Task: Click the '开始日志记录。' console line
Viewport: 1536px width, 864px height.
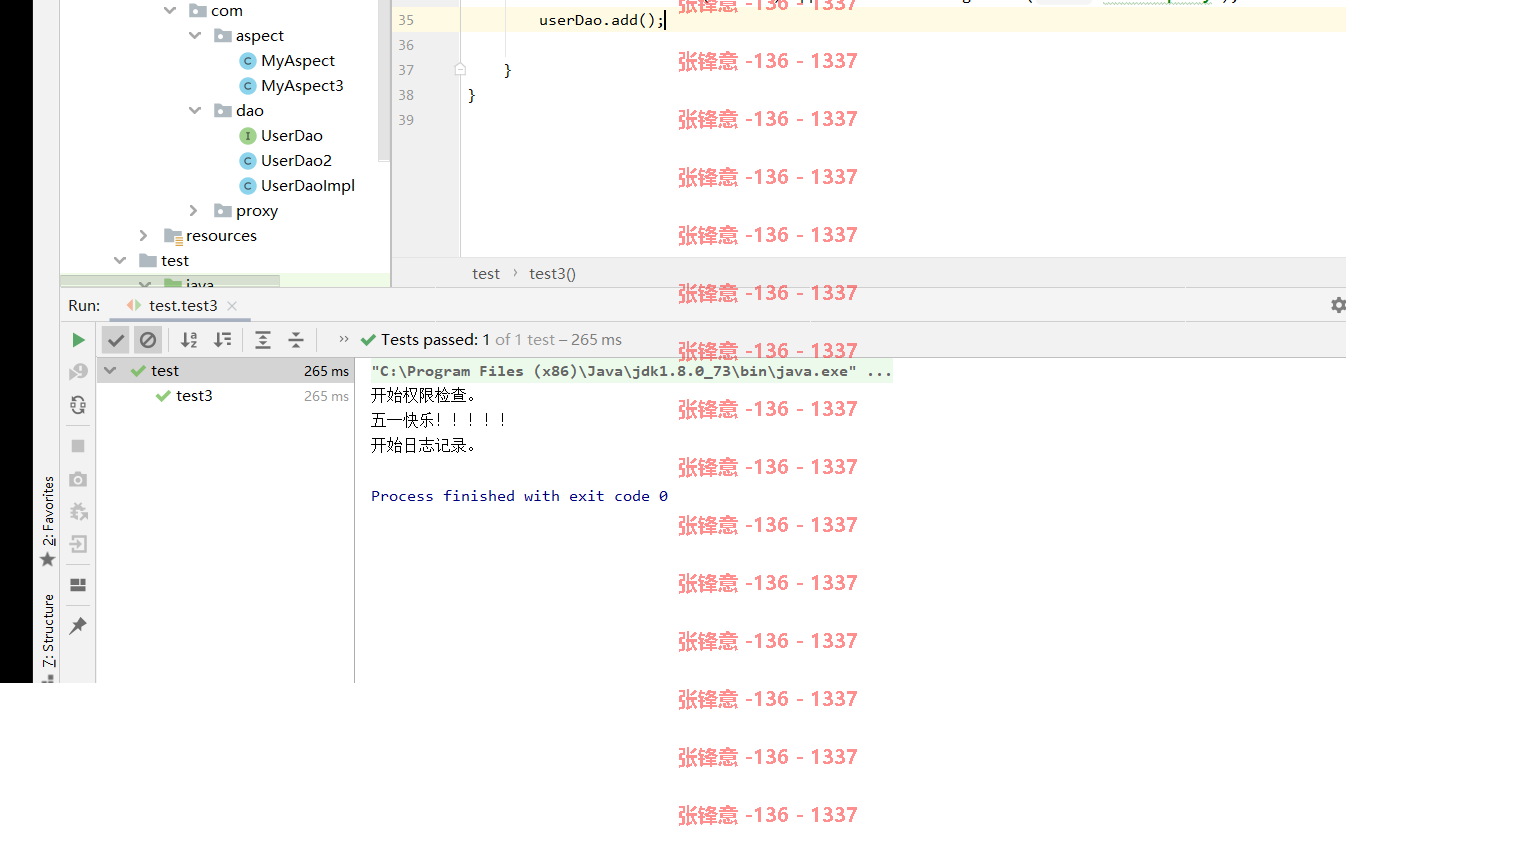Action: pos(424,446)
